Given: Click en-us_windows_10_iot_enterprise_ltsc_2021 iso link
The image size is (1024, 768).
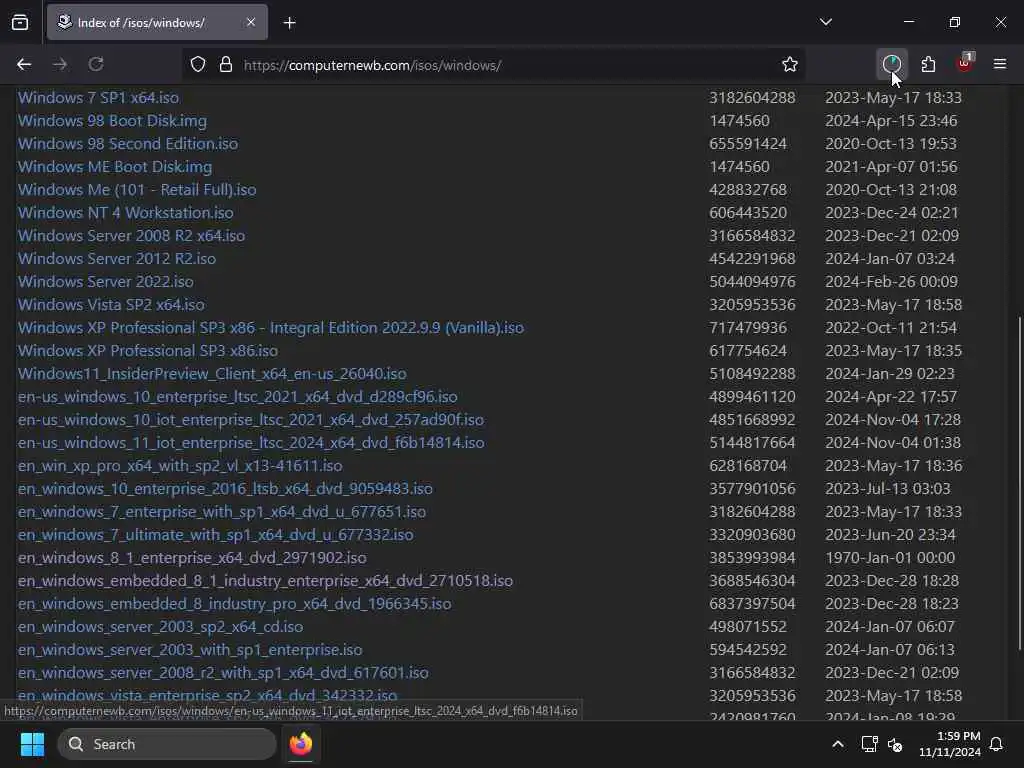Looking at the screenshot, I should pyautogui.click(x=251, y=419).
